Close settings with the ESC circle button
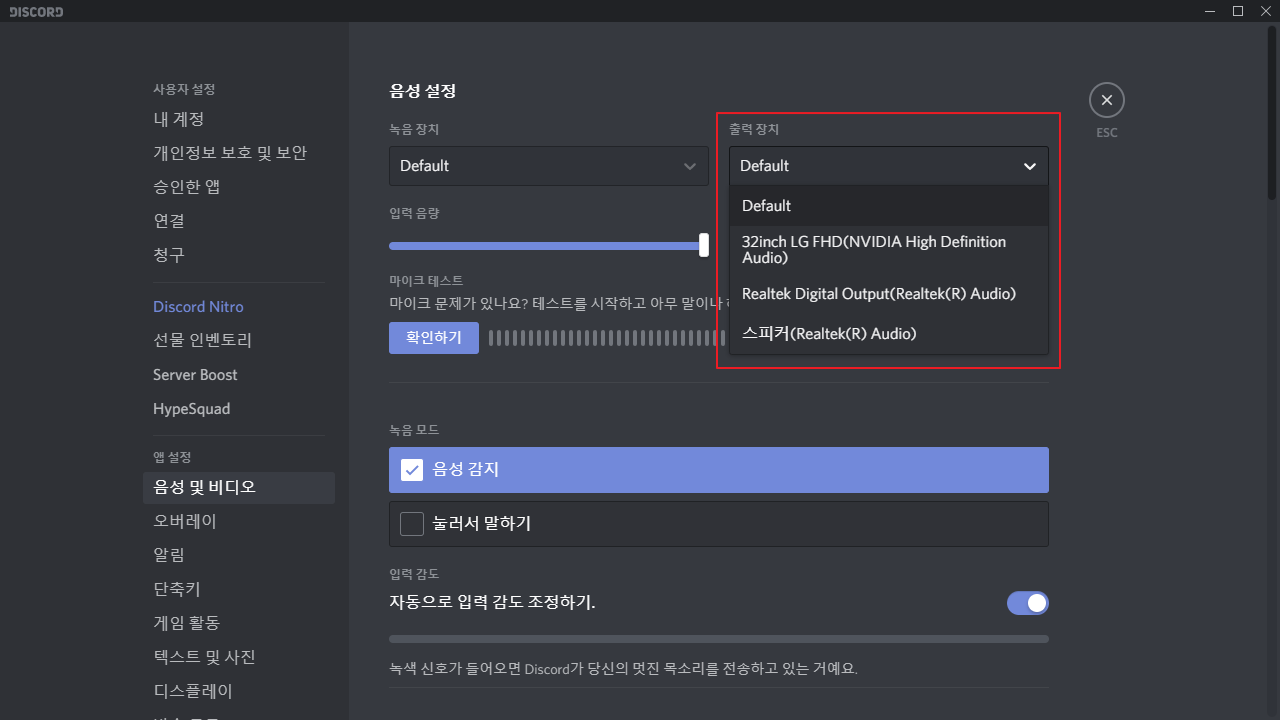The width and height of the screenshot is (1280, 720). [x=1107, y=100]
